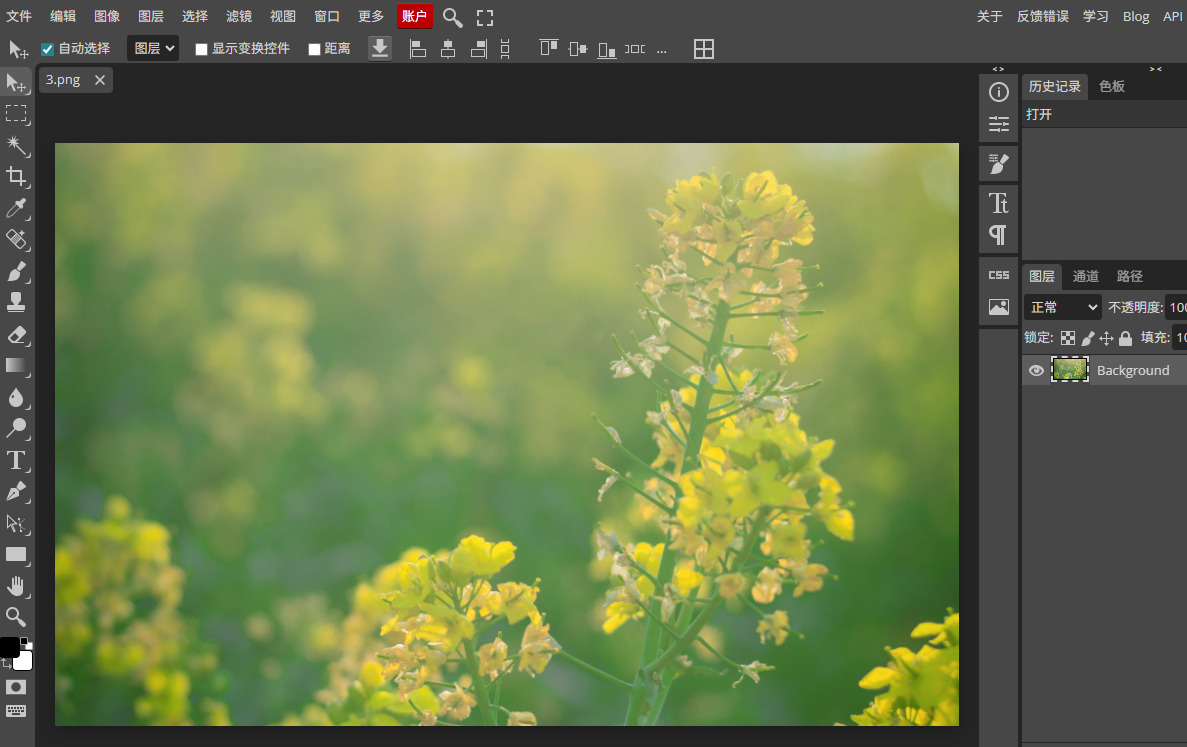Pick the Eyedropper tool

pos(16,208)
